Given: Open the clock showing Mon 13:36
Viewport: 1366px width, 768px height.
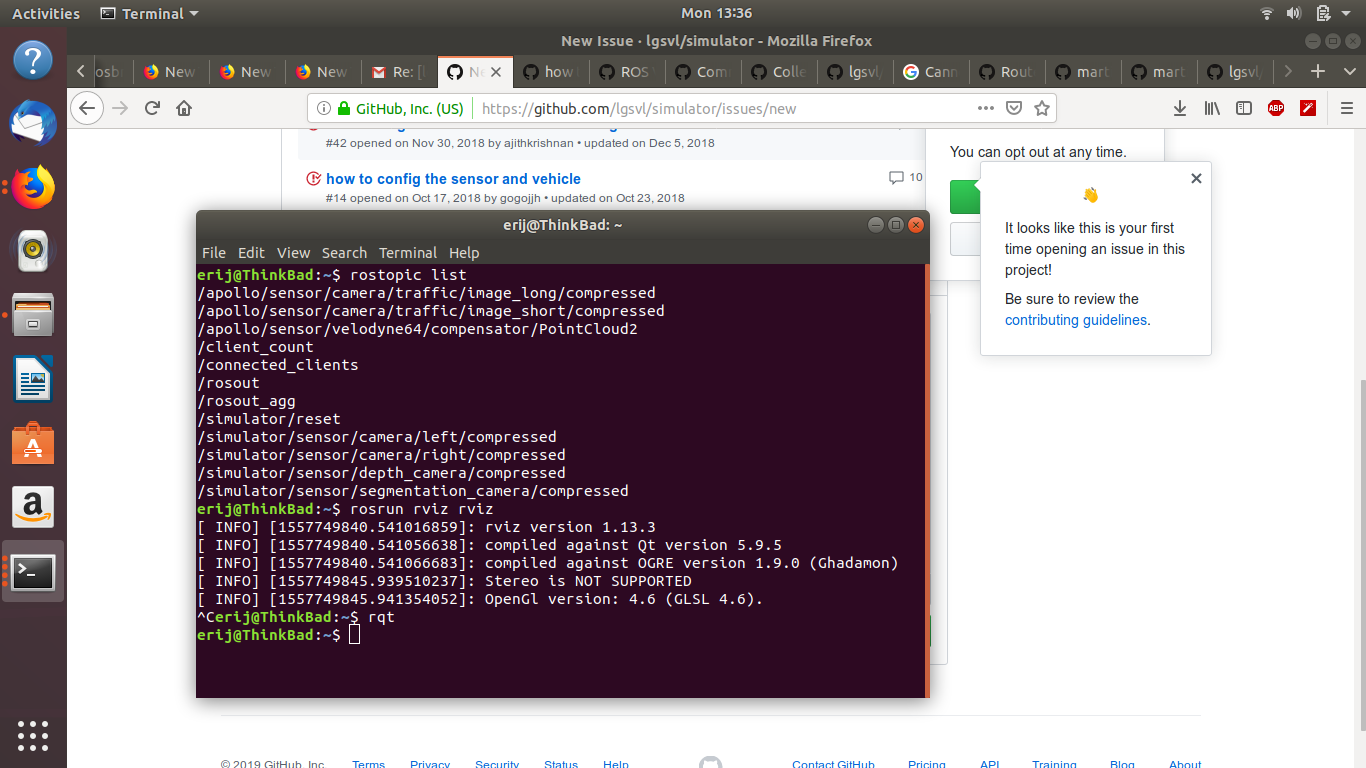Looking at the screenshot, I should [x=716, y=13].
